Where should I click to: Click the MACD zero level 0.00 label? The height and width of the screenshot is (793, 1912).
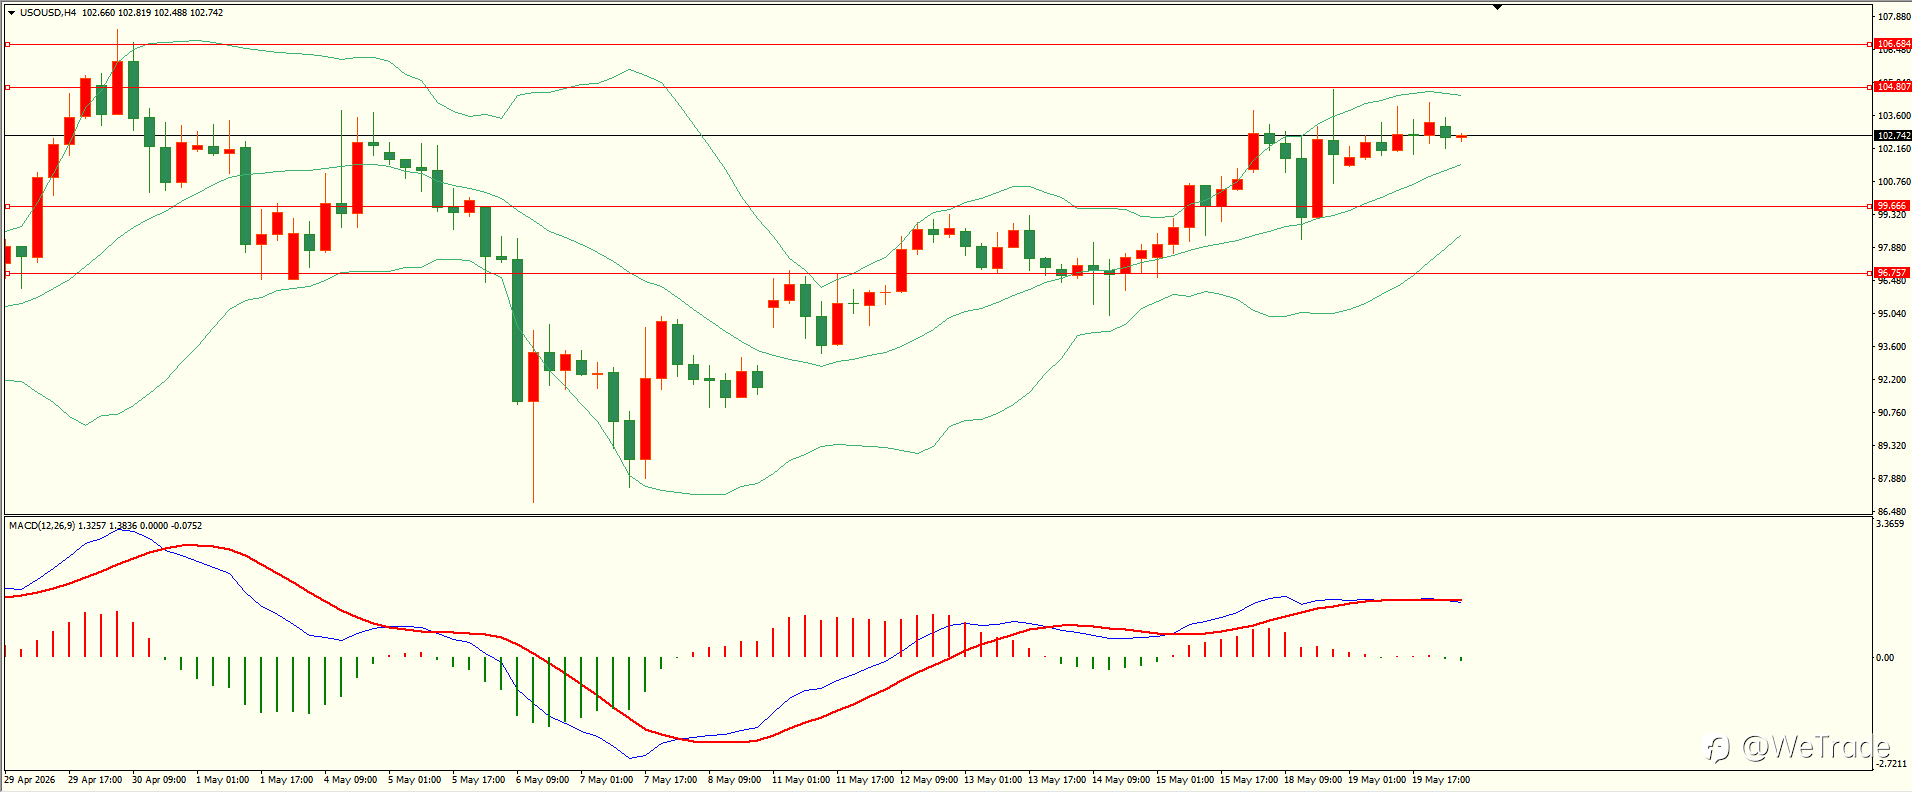(1885, 658)
